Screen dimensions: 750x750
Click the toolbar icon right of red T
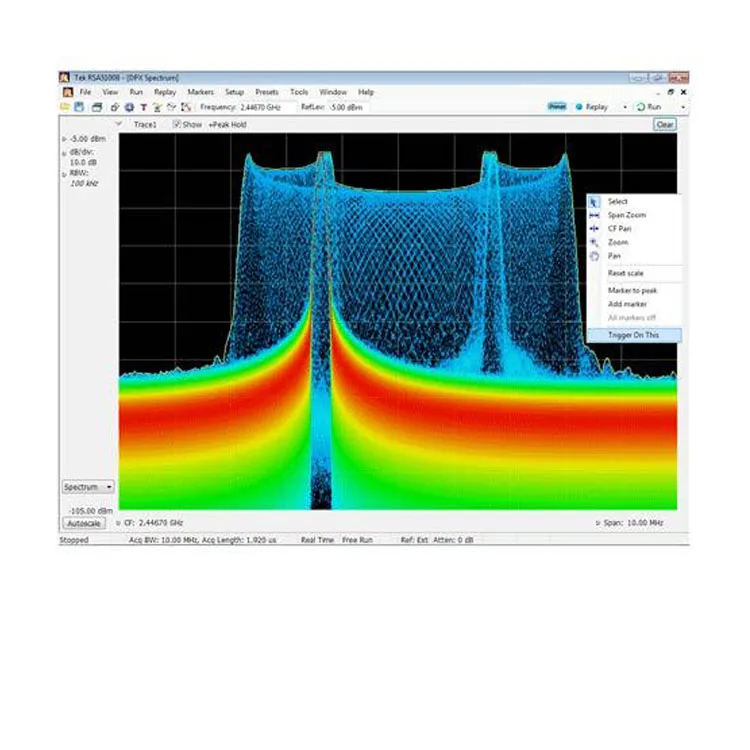(x=157, y=107)
